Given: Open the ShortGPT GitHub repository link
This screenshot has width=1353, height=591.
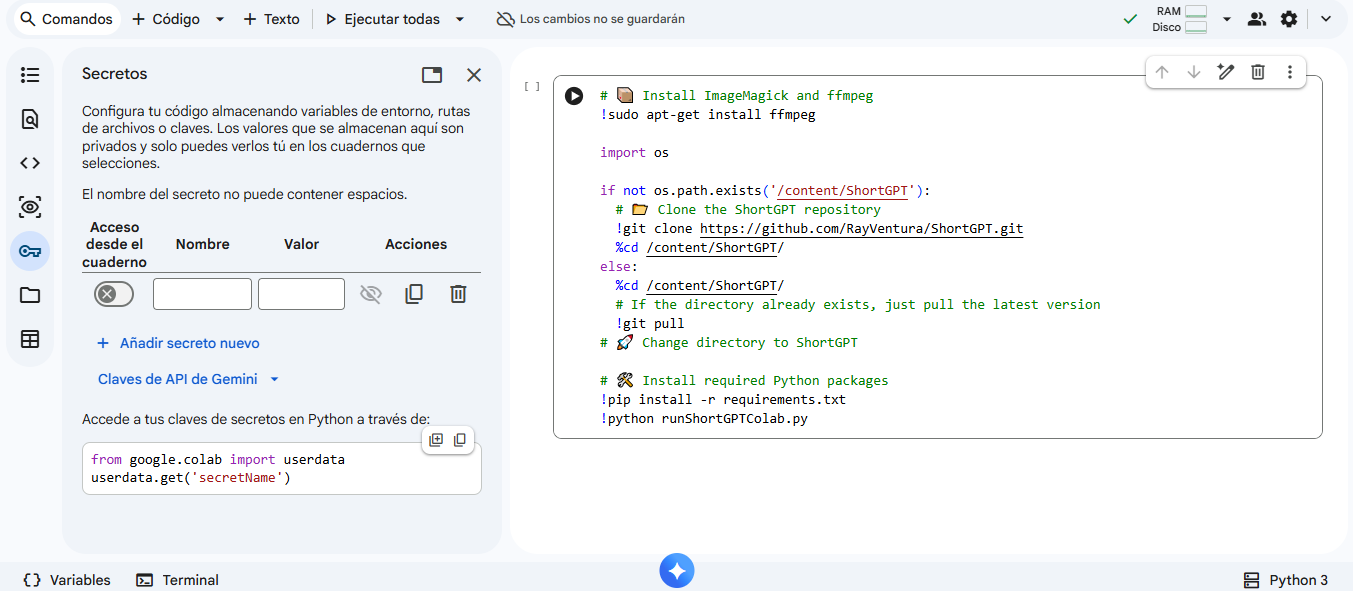Looking at the screenshot, I should point(861,229).
